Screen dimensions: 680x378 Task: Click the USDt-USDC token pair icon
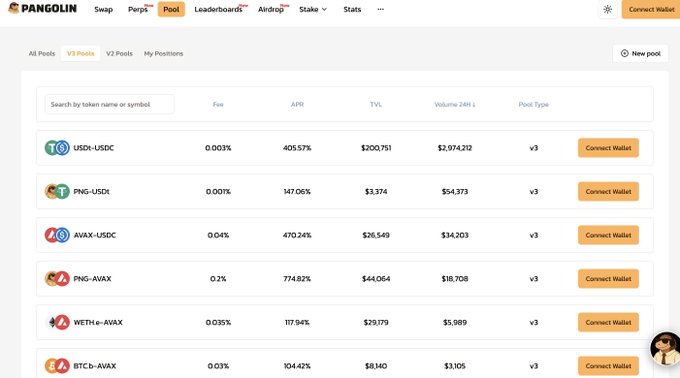point(57,148)
